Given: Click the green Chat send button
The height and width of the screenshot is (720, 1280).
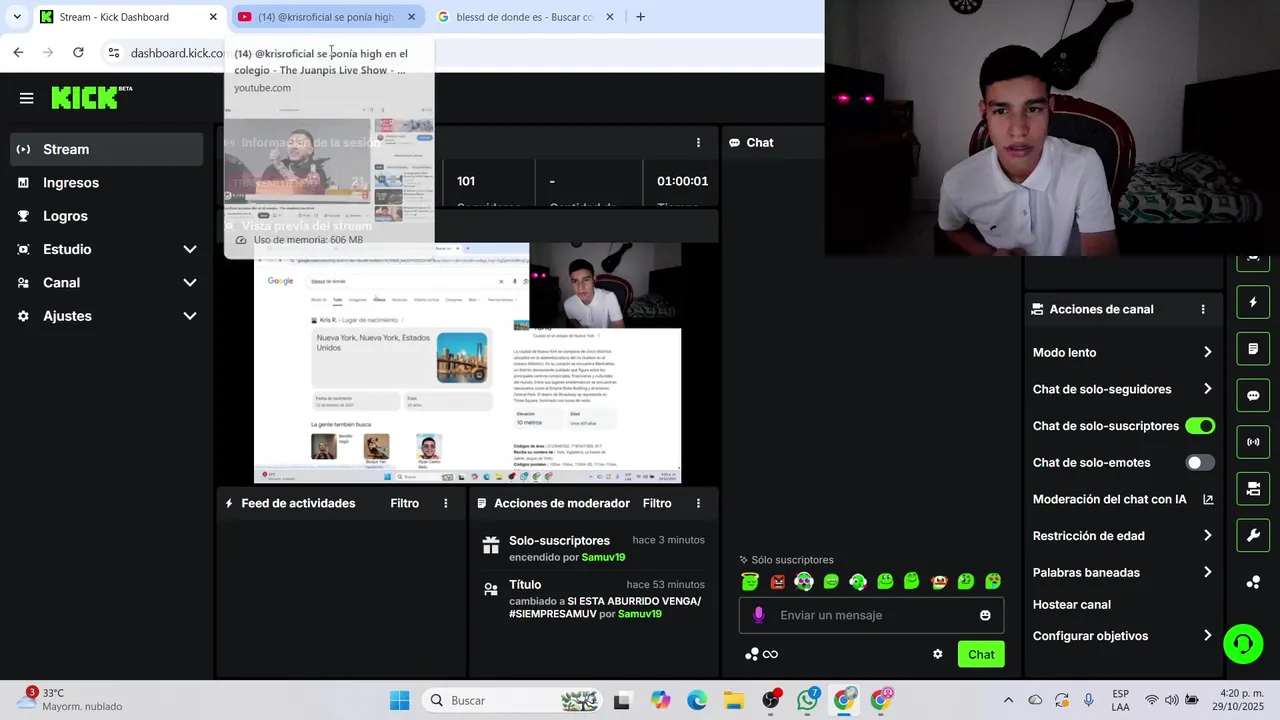Looking at the screenshot, I should click(981, 654).
